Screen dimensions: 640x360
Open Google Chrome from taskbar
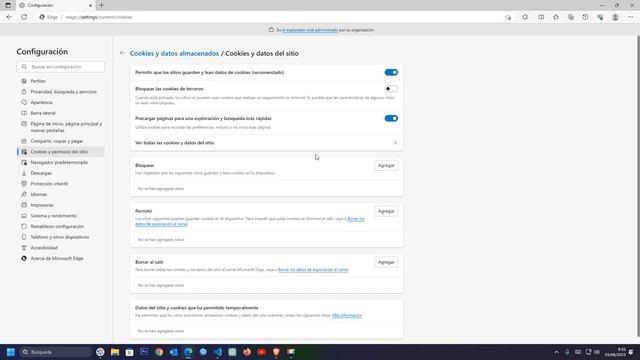coord(159,352)
